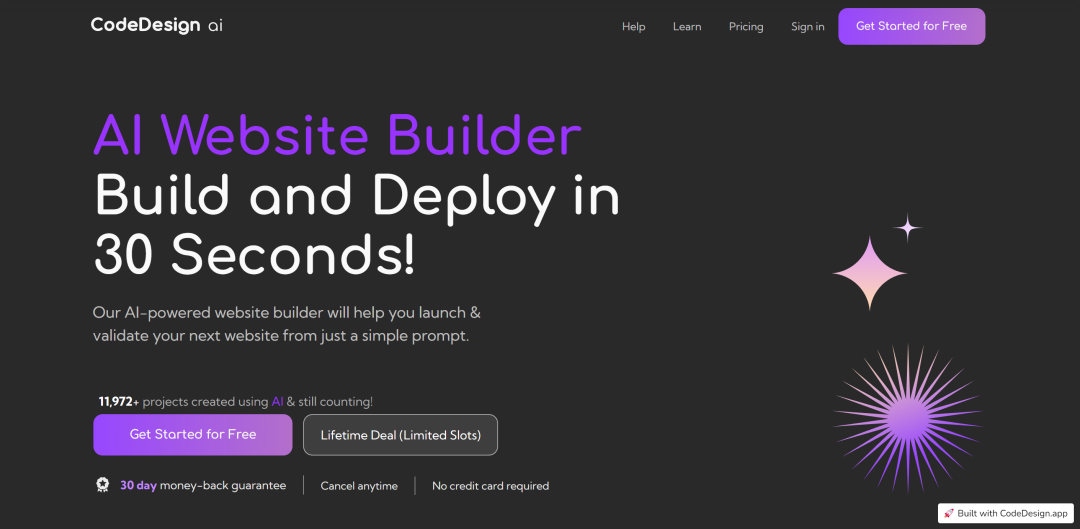Click the Build and Deploy in 30 Seconds headline

pyautogui.click(x=356, y=226)
